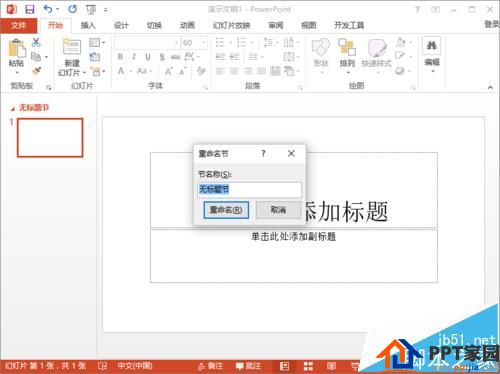This screenshot has height=374, width=500.
Task: Click Clear All Formatting icon
Action: pos(201,71)
